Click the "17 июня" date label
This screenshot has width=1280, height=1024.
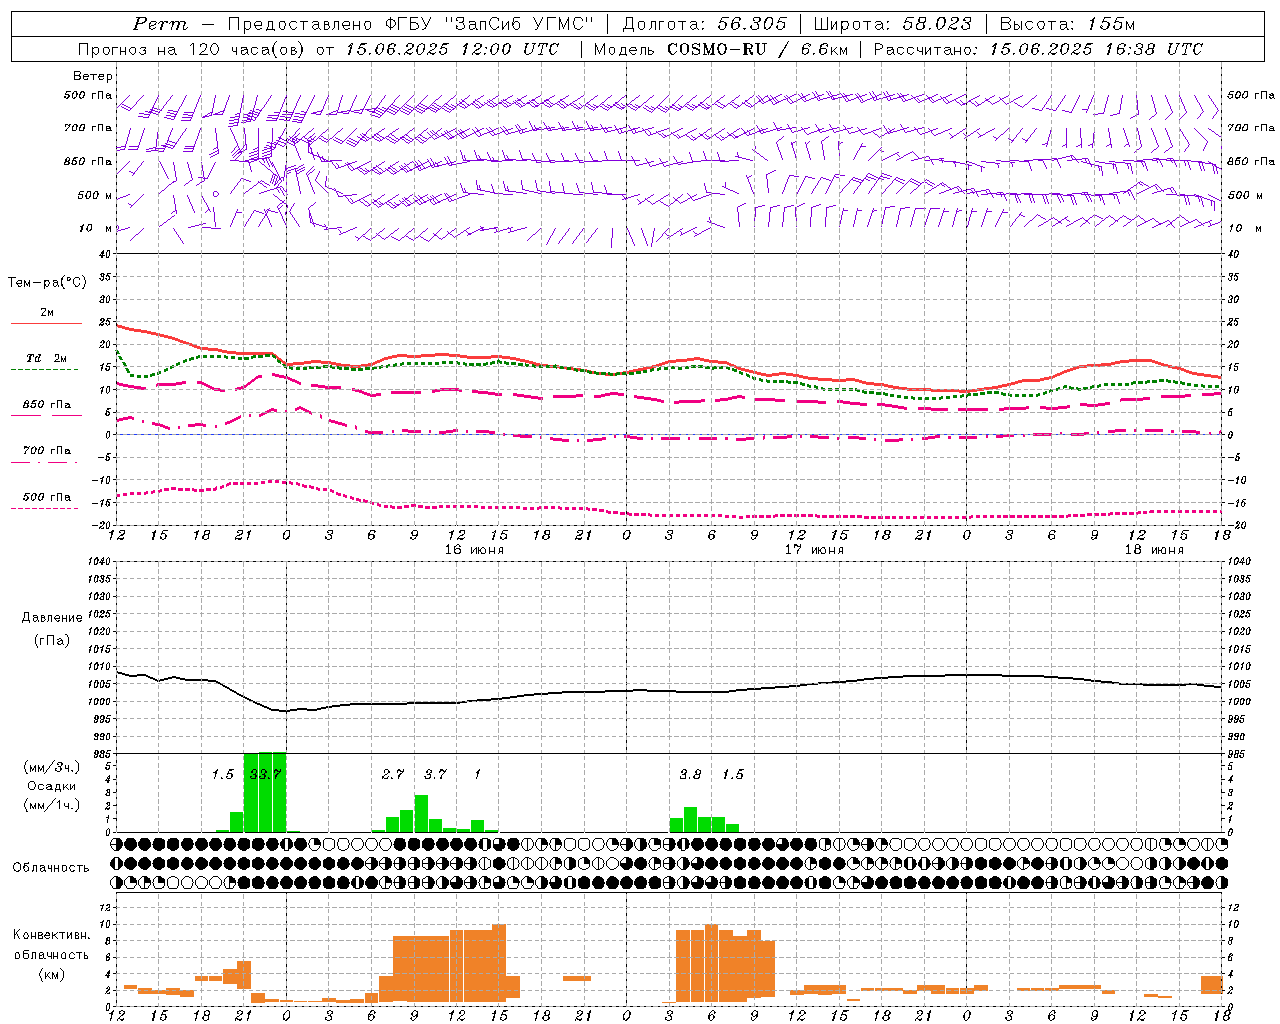[813, 550]
